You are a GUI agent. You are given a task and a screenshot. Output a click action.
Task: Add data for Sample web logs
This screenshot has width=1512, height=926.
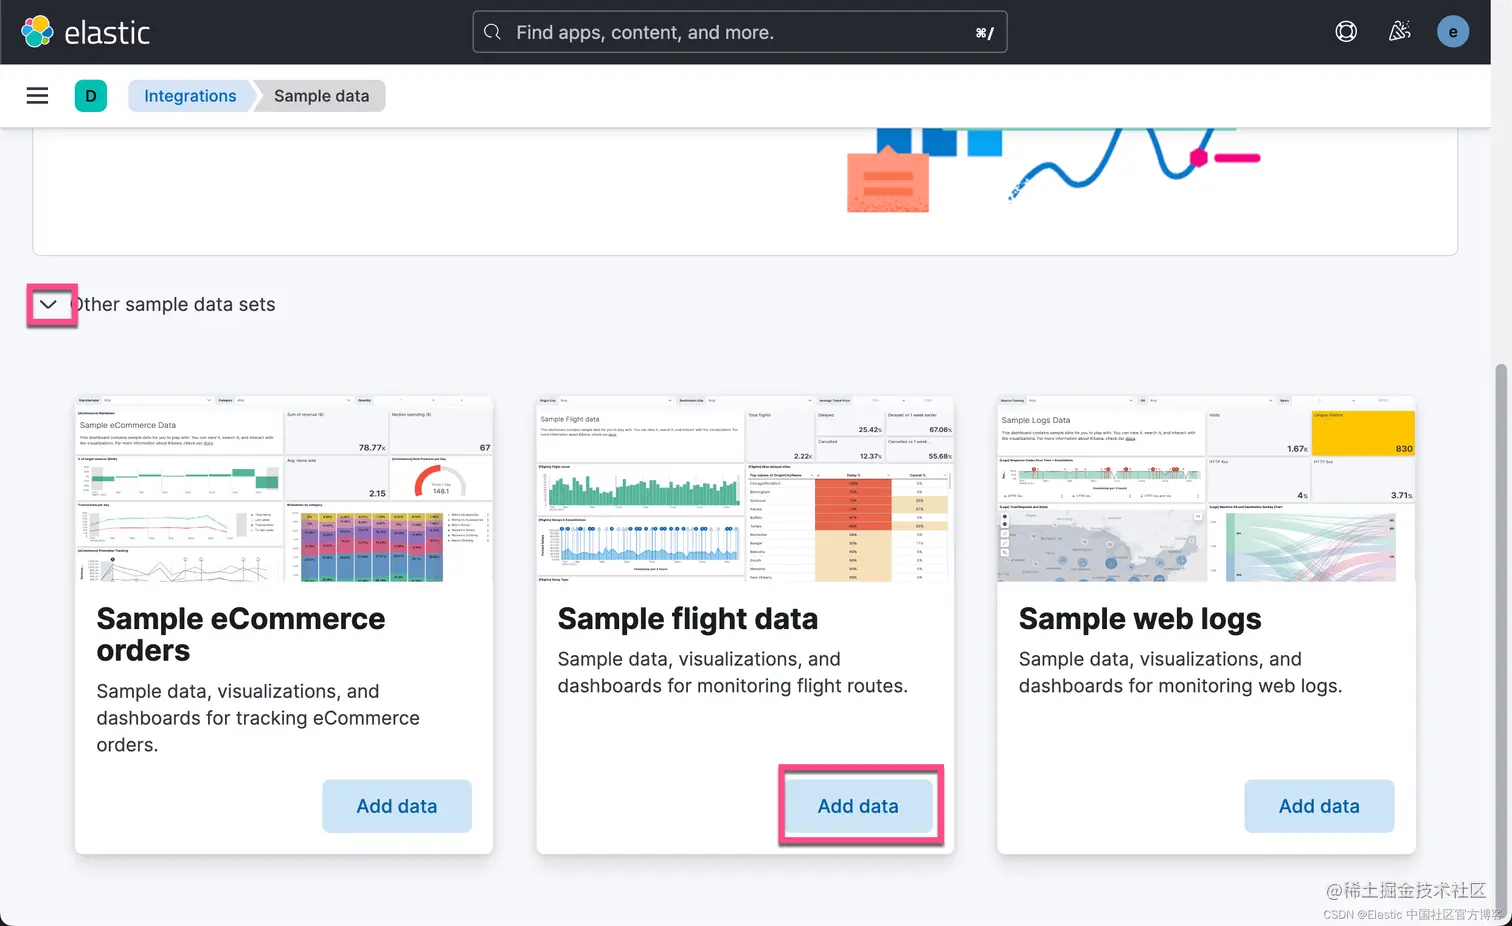point(1319,806)
